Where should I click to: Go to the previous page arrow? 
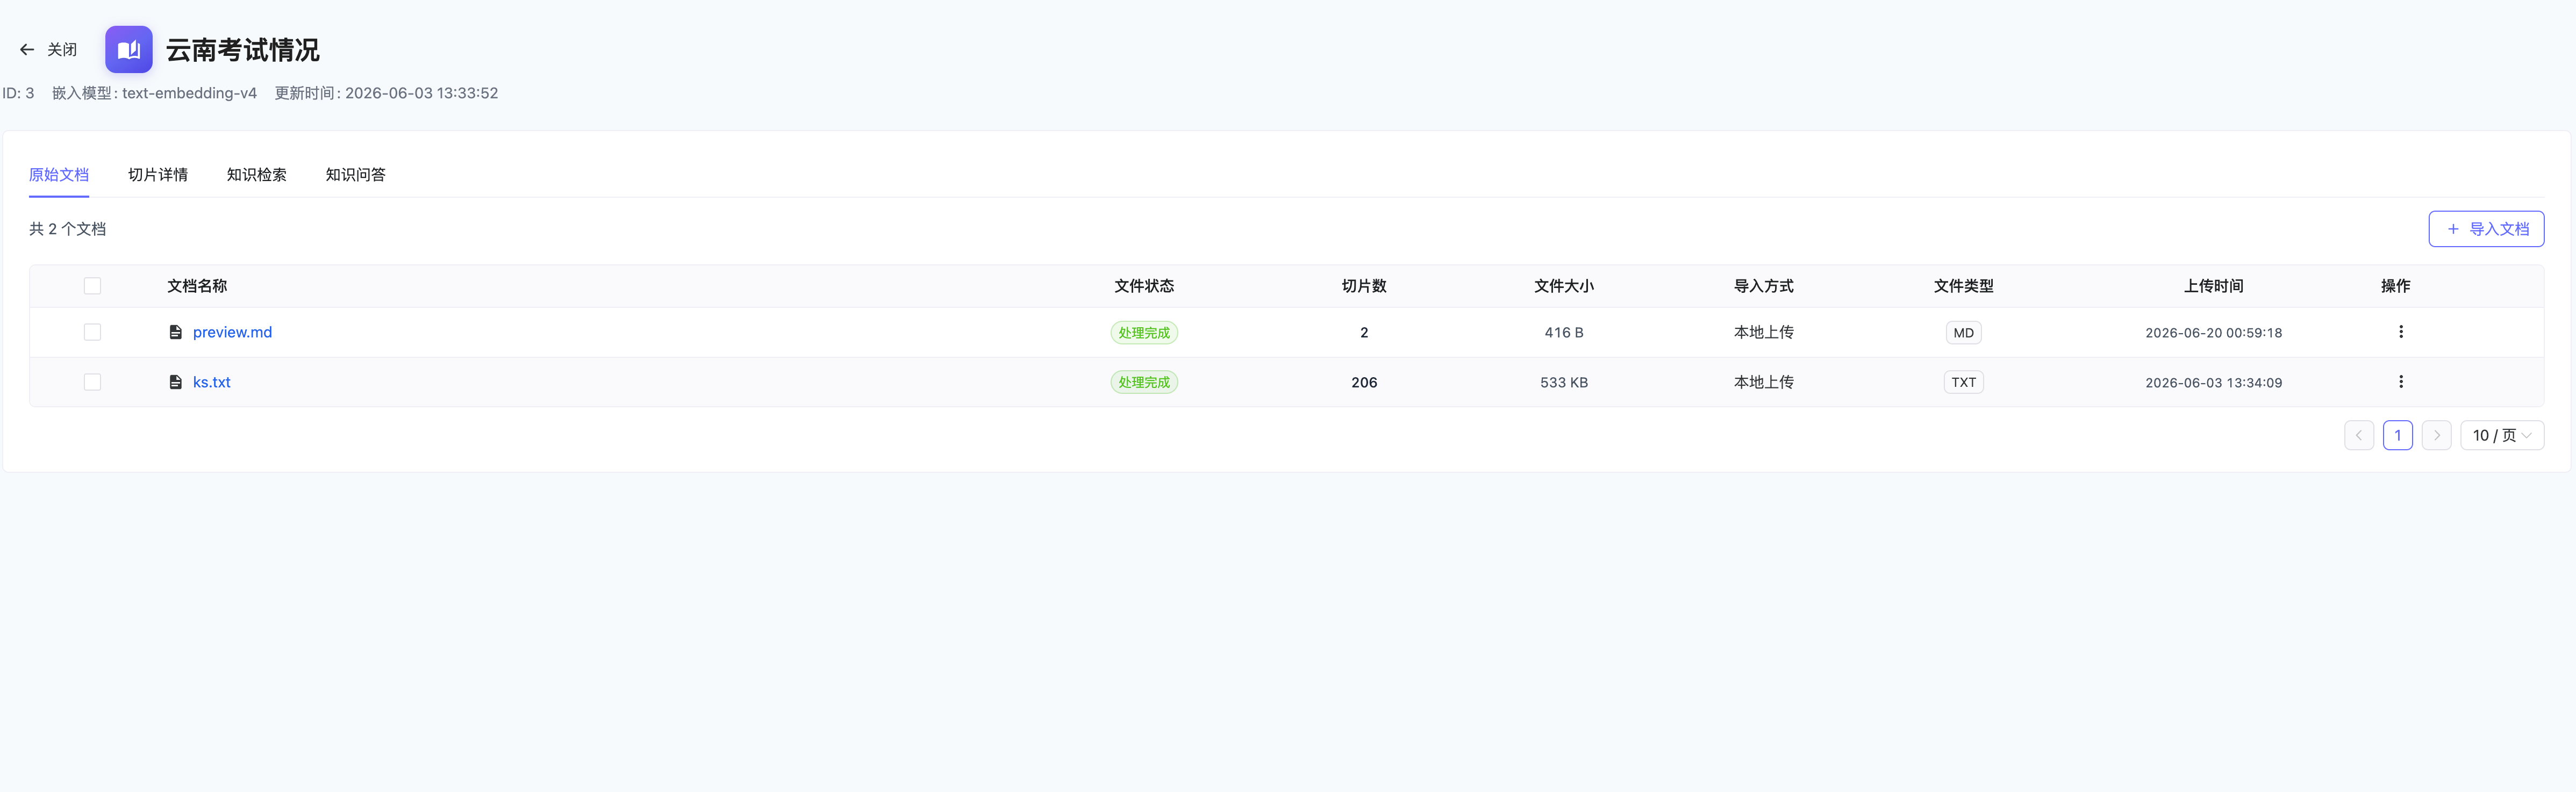coord(2358,435)
